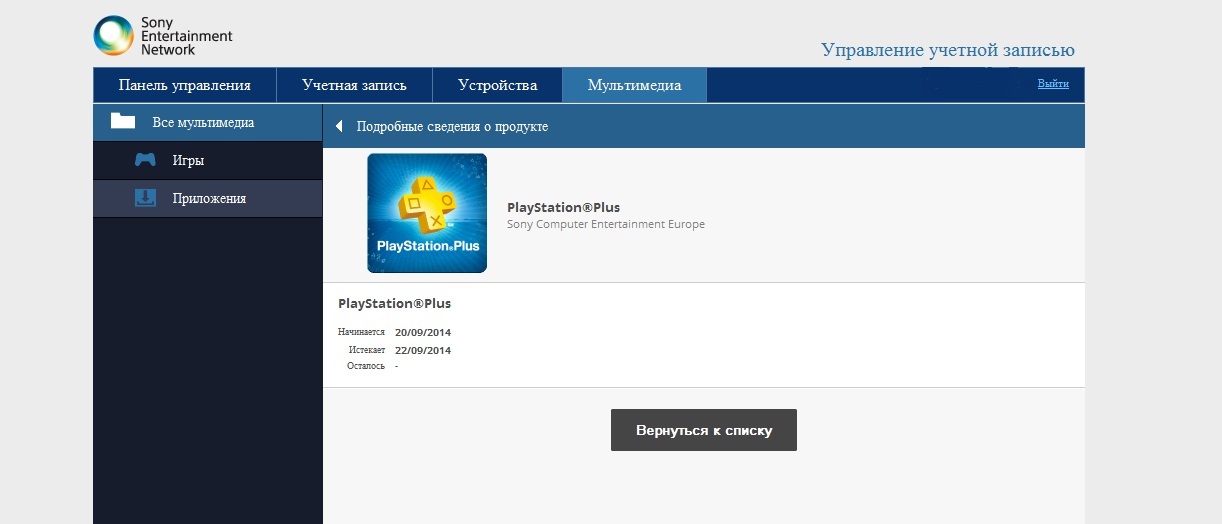The width and height of the screenshot is (1222, 524).
Task: Open the Панель управления tab
Action: pyautogui.click(x=184, y=85)
